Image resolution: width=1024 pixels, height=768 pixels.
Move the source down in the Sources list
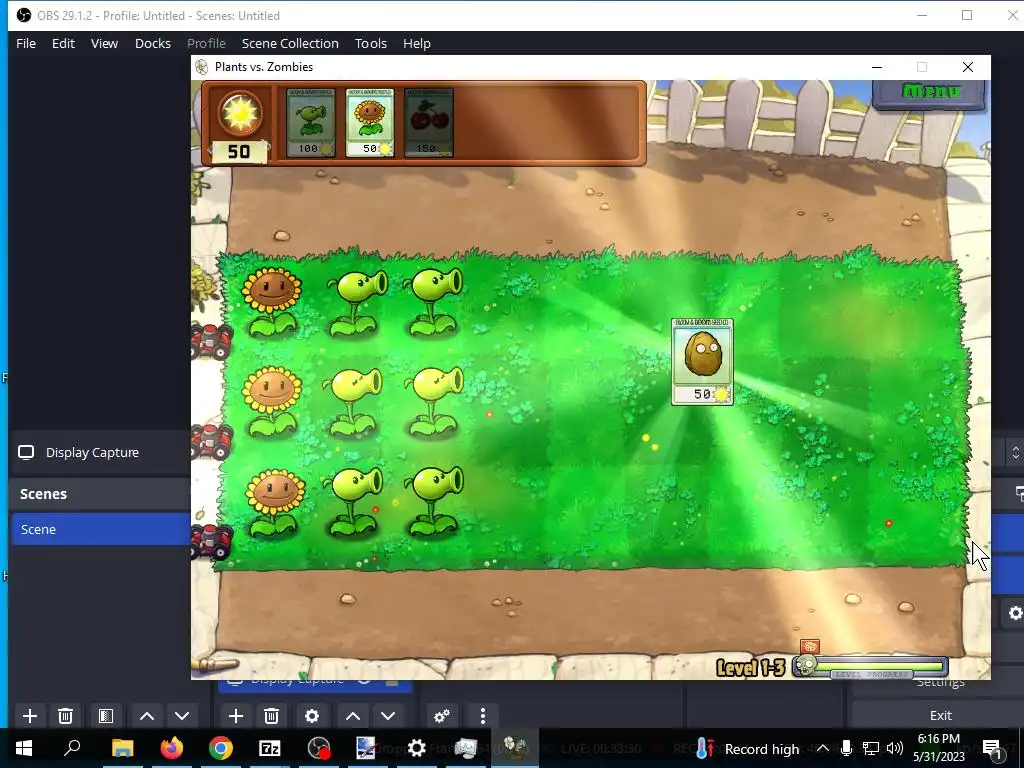(x=388, y=716)
